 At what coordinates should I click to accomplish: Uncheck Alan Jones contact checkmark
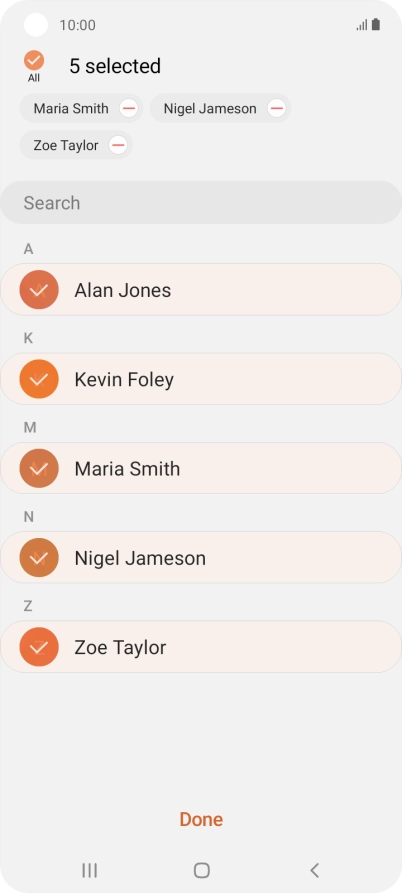tap(39, 290)
